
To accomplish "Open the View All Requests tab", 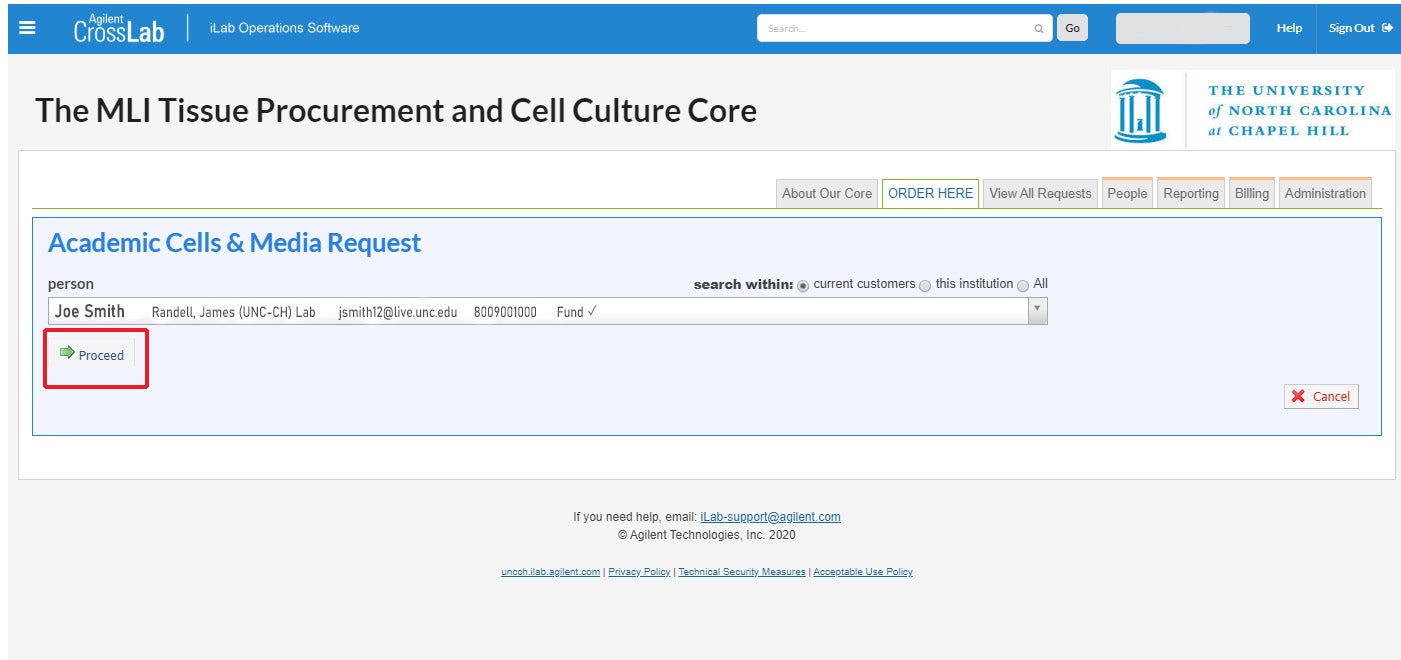I will [x=1040, y=194].
